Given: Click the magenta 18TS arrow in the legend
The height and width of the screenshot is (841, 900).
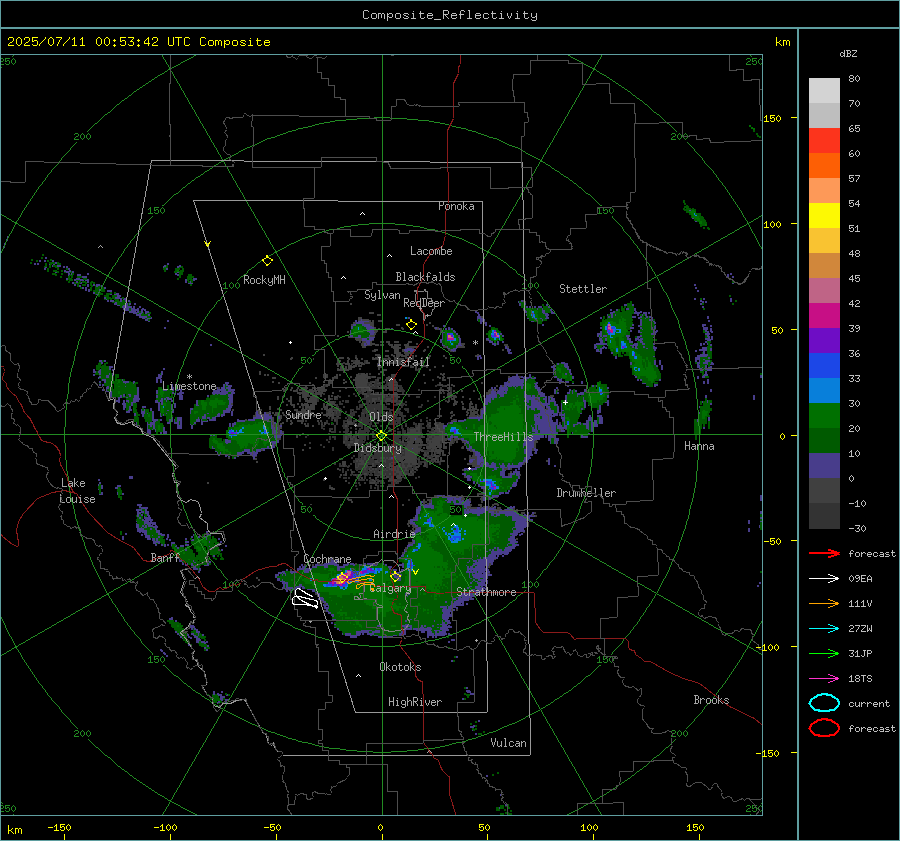Looking at the screenshot, I should 824,679.
